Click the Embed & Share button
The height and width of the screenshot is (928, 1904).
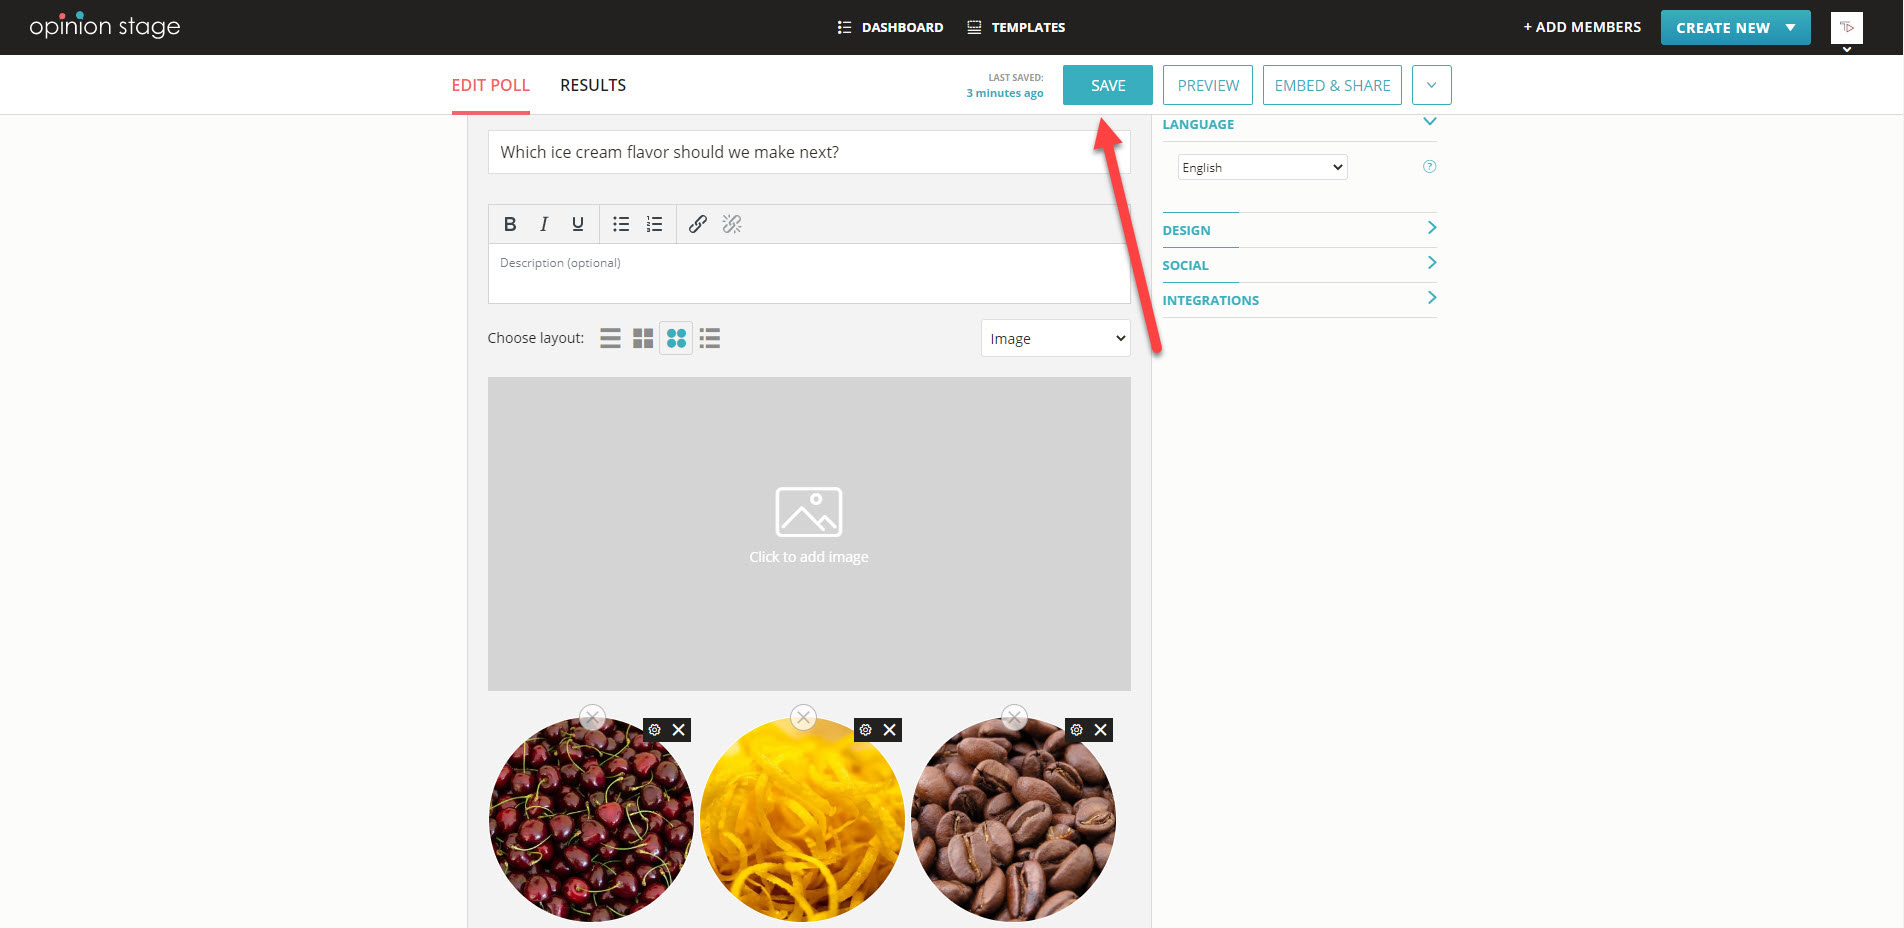point(1332,86)
